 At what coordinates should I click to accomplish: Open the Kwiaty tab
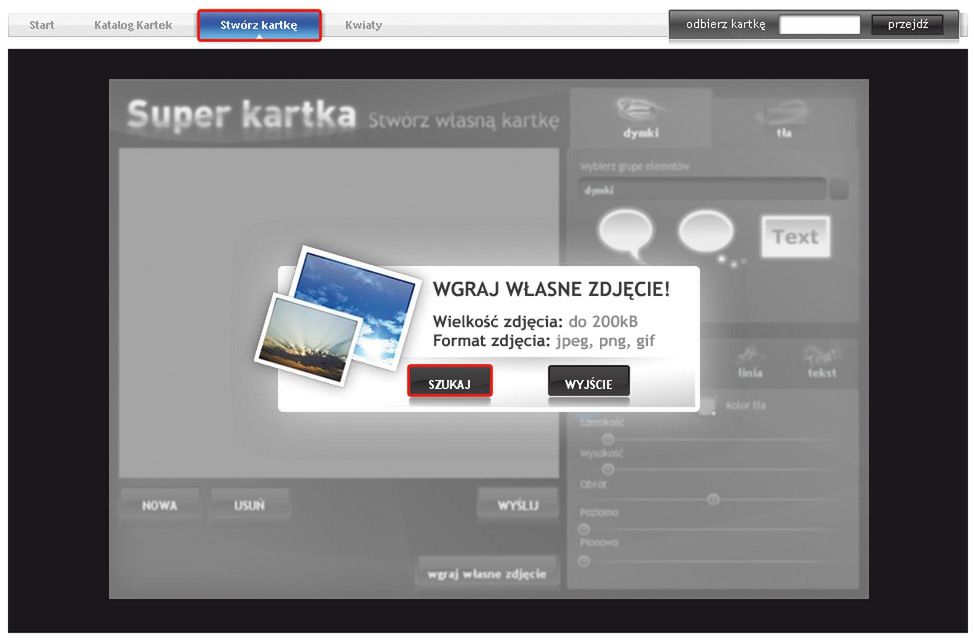[363, 25]
